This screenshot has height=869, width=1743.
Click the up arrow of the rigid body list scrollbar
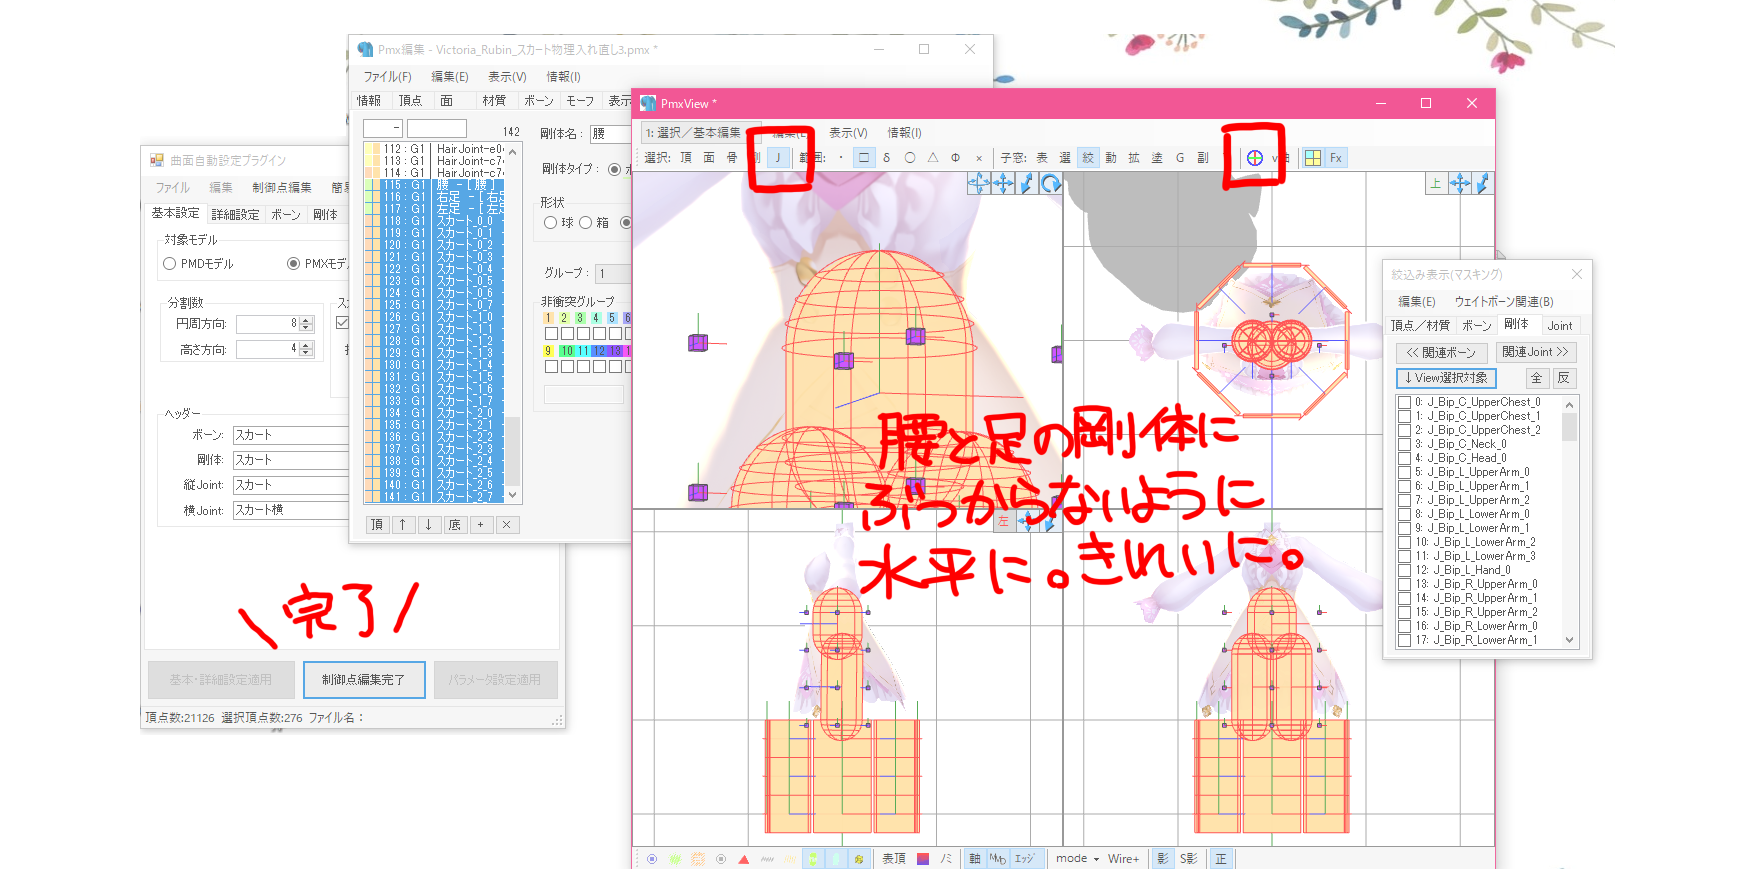513,152
